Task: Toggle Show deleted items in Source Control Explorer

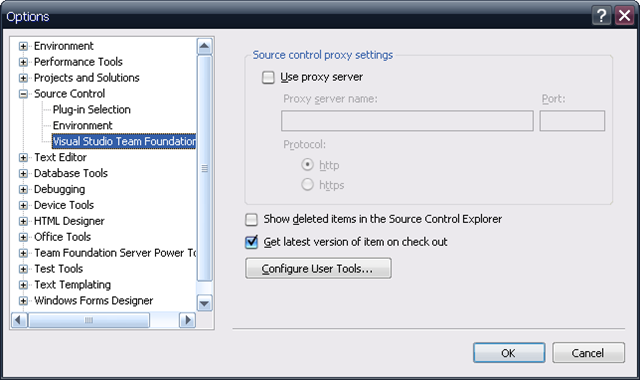Action: pyautogui.click(x=251, y=220)
